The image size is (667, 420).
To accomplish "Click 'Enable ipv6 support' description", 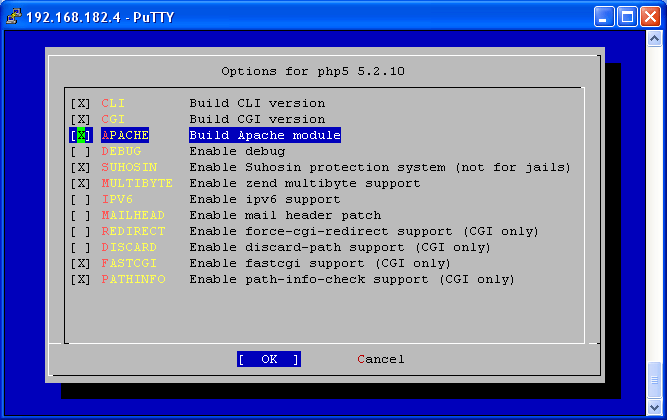I will [265, 199].
